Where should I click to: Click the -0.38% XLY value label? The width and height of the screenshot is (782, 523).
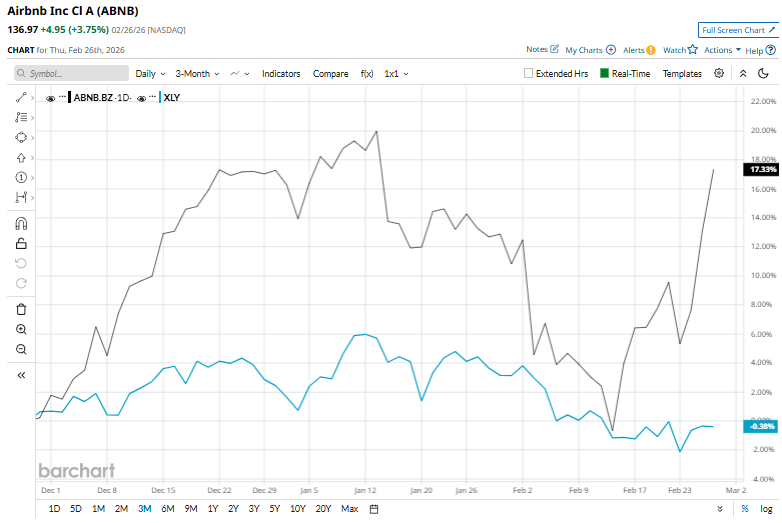pos(761,426)
